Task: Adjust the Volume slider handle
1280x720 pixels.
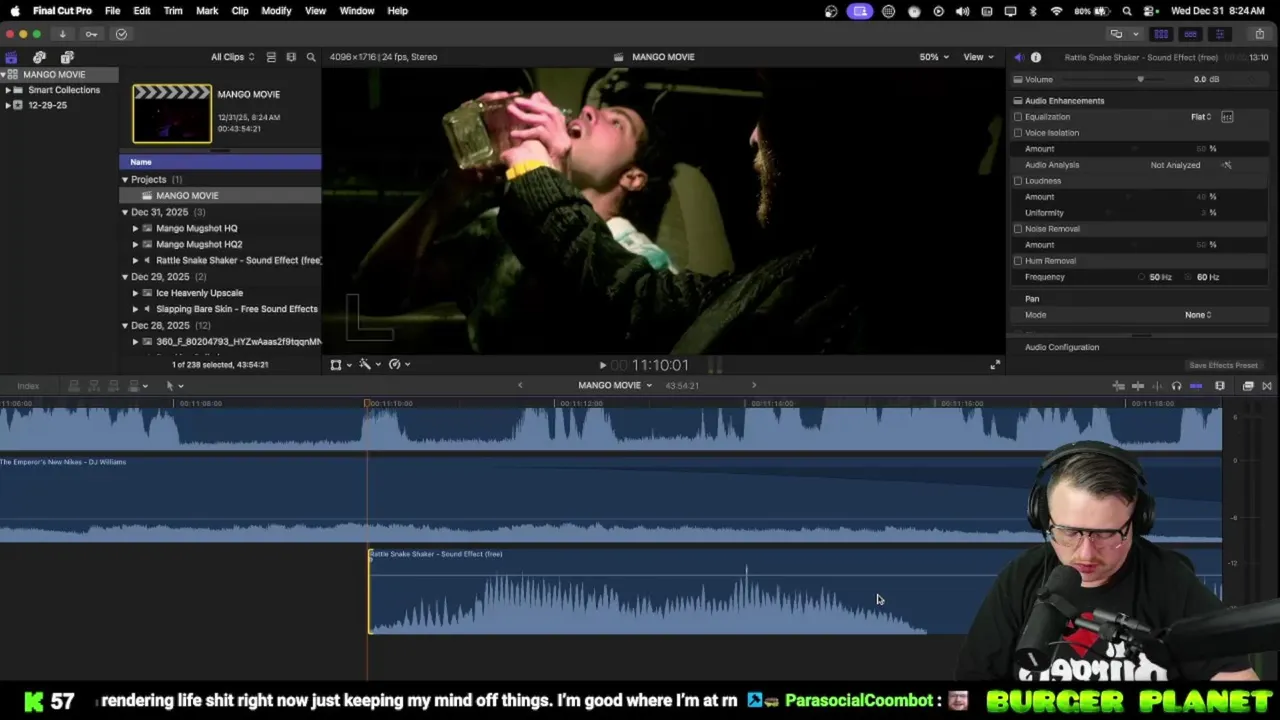Action: 1140,79
